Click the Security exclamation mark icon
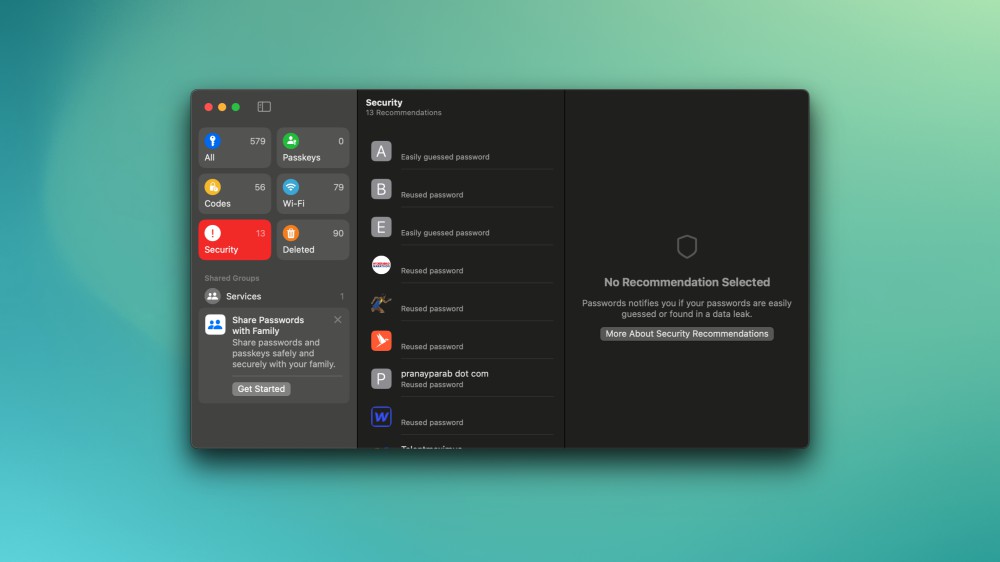Viewport: 1000px width, 562px height. (212, 233)
